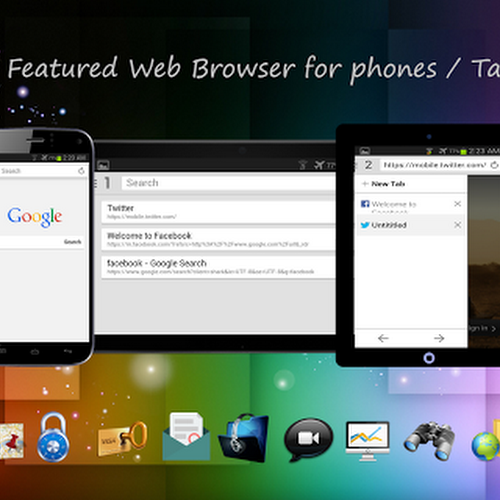
Task: Close the Welcome to Facebook tab
Action: pos(458,204)
